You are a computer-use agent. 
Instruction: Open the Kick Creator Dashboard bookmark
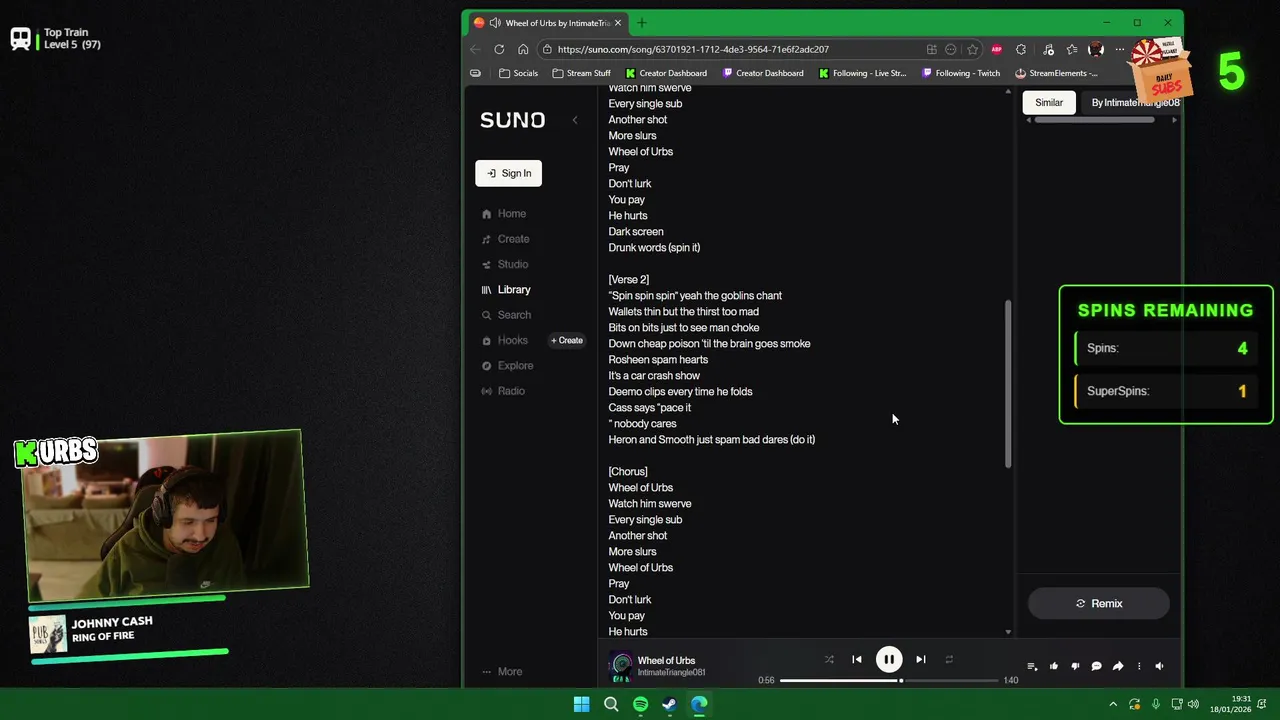(x=665, y=73)
